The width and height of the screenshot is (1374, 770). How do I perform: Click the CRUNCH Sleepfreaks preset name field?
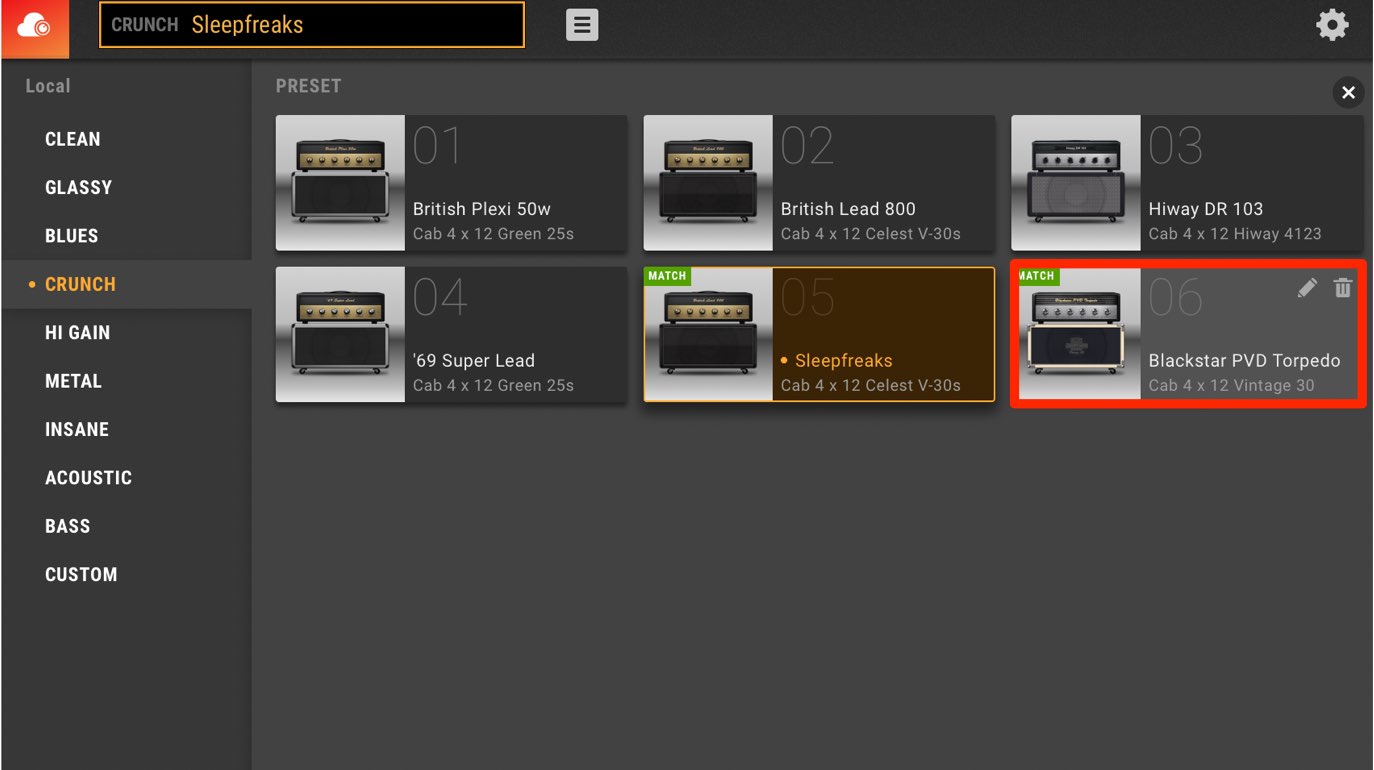pos(312,25)
